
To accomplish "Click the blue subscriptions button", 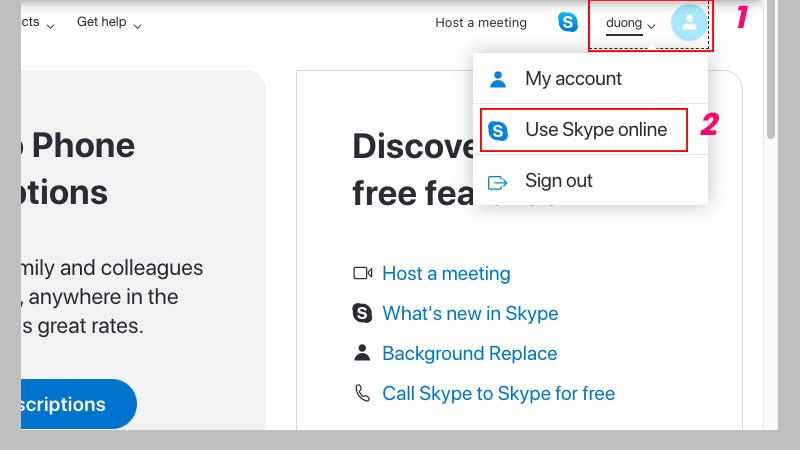I will point(79,404).
